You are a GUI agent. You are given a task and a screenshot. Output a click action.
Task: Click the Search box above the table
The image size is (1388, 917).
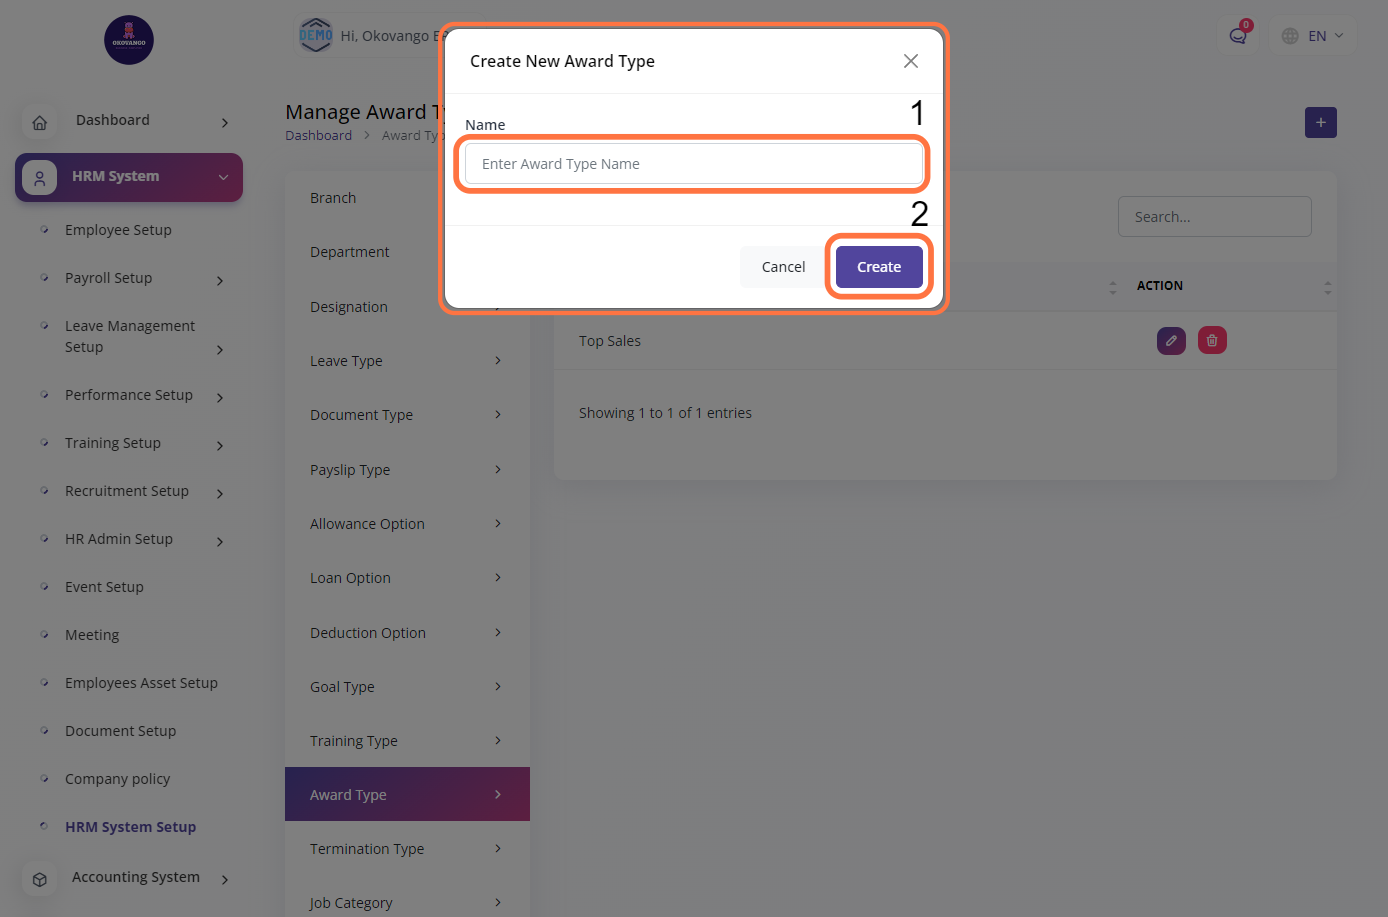[x=1214, y=217]
